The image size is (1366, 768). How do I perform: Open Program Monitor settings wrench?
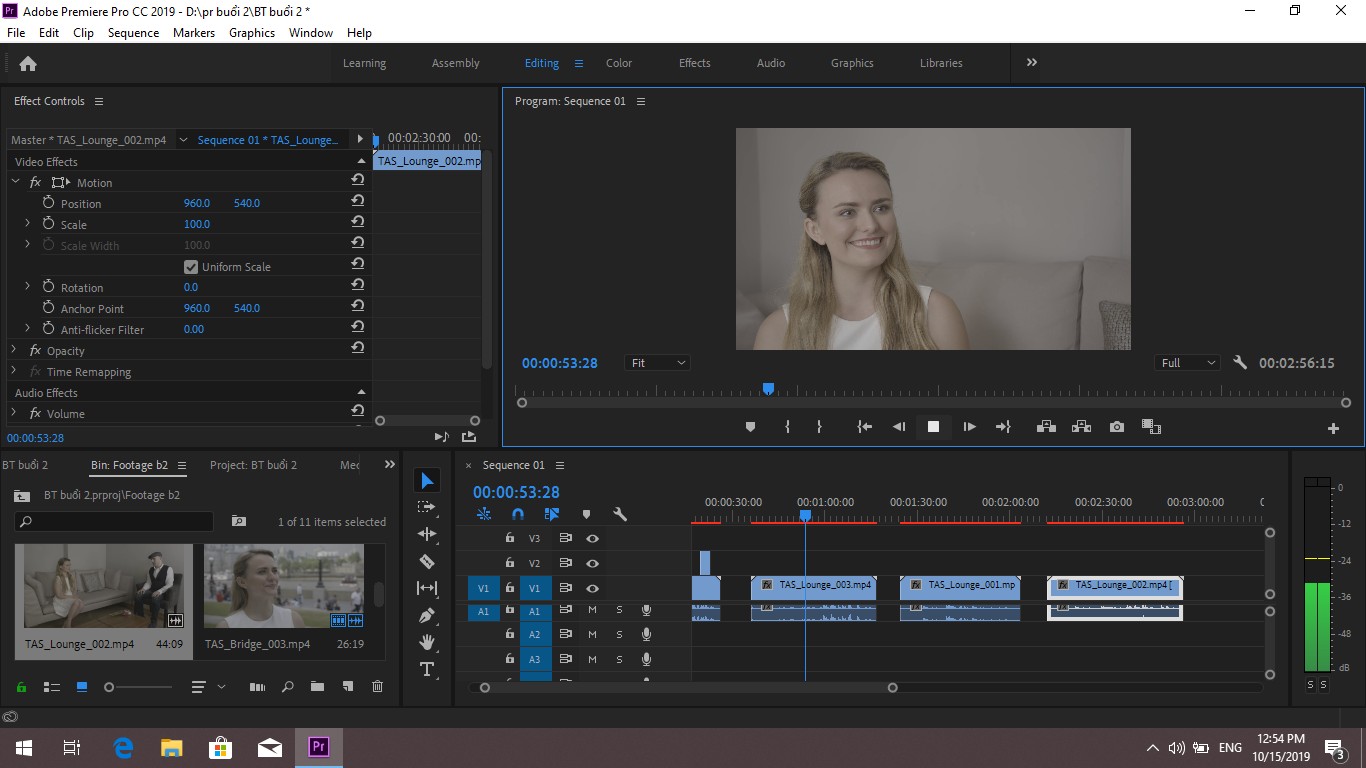[1240, 363]
